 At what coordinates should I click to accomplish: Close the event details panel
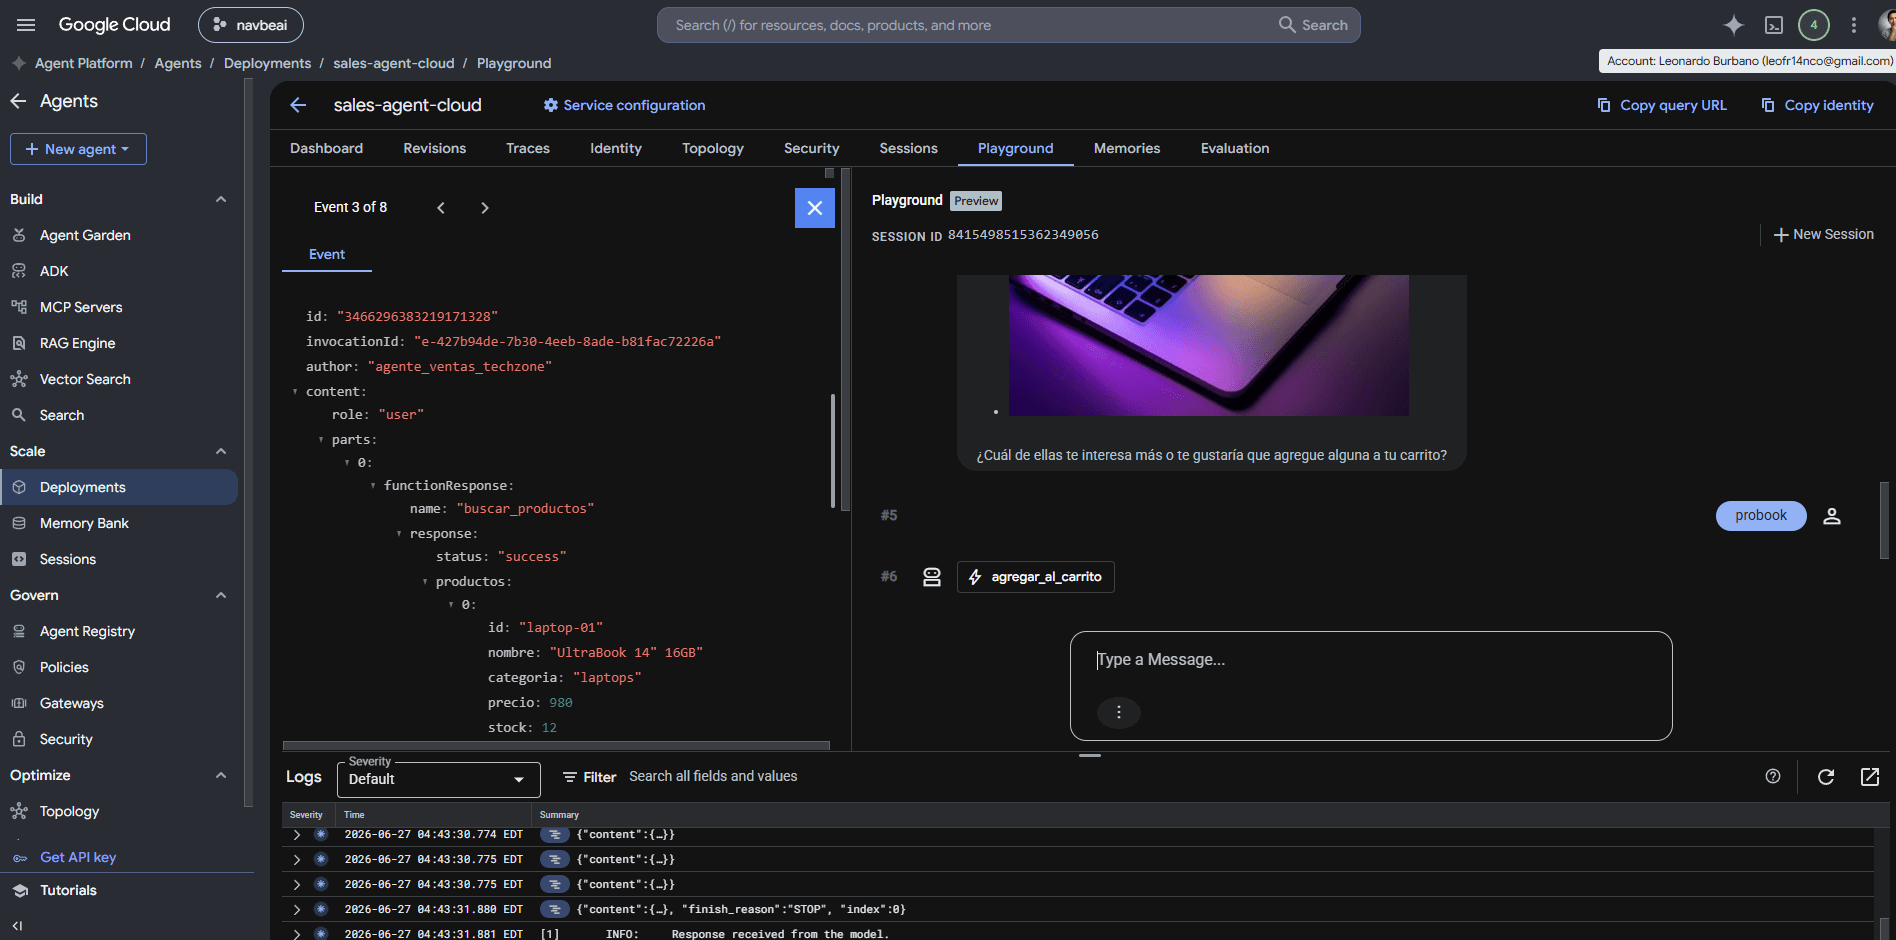(x=815, y=208)
